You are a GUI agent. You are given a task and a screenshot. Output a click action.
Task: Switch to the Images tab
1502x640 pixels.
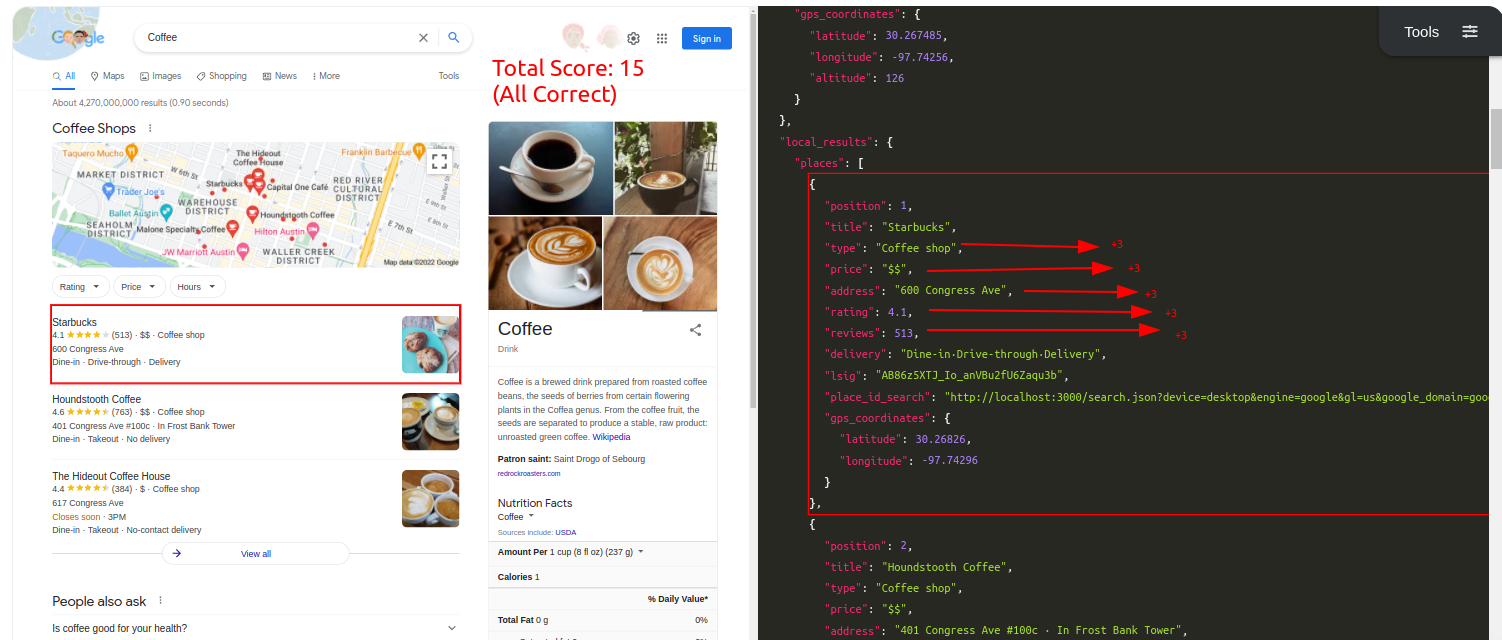click(161, 76)
